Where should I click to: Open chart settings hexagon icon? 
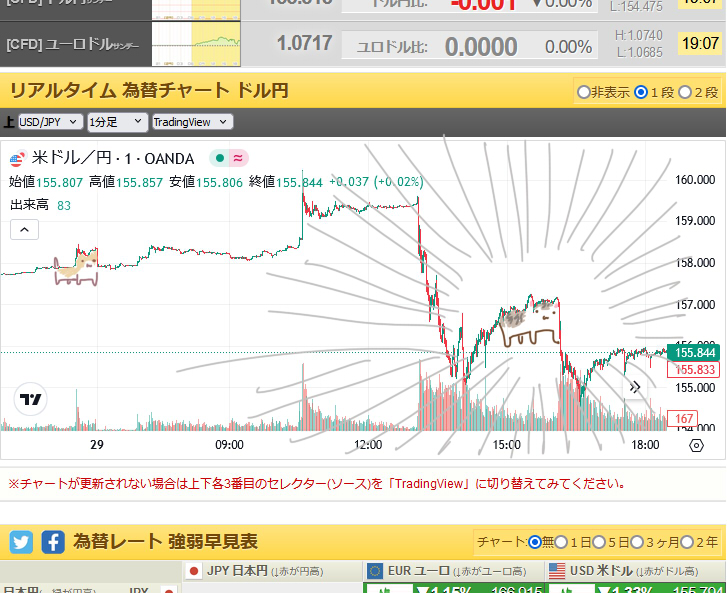pos(696,446)
